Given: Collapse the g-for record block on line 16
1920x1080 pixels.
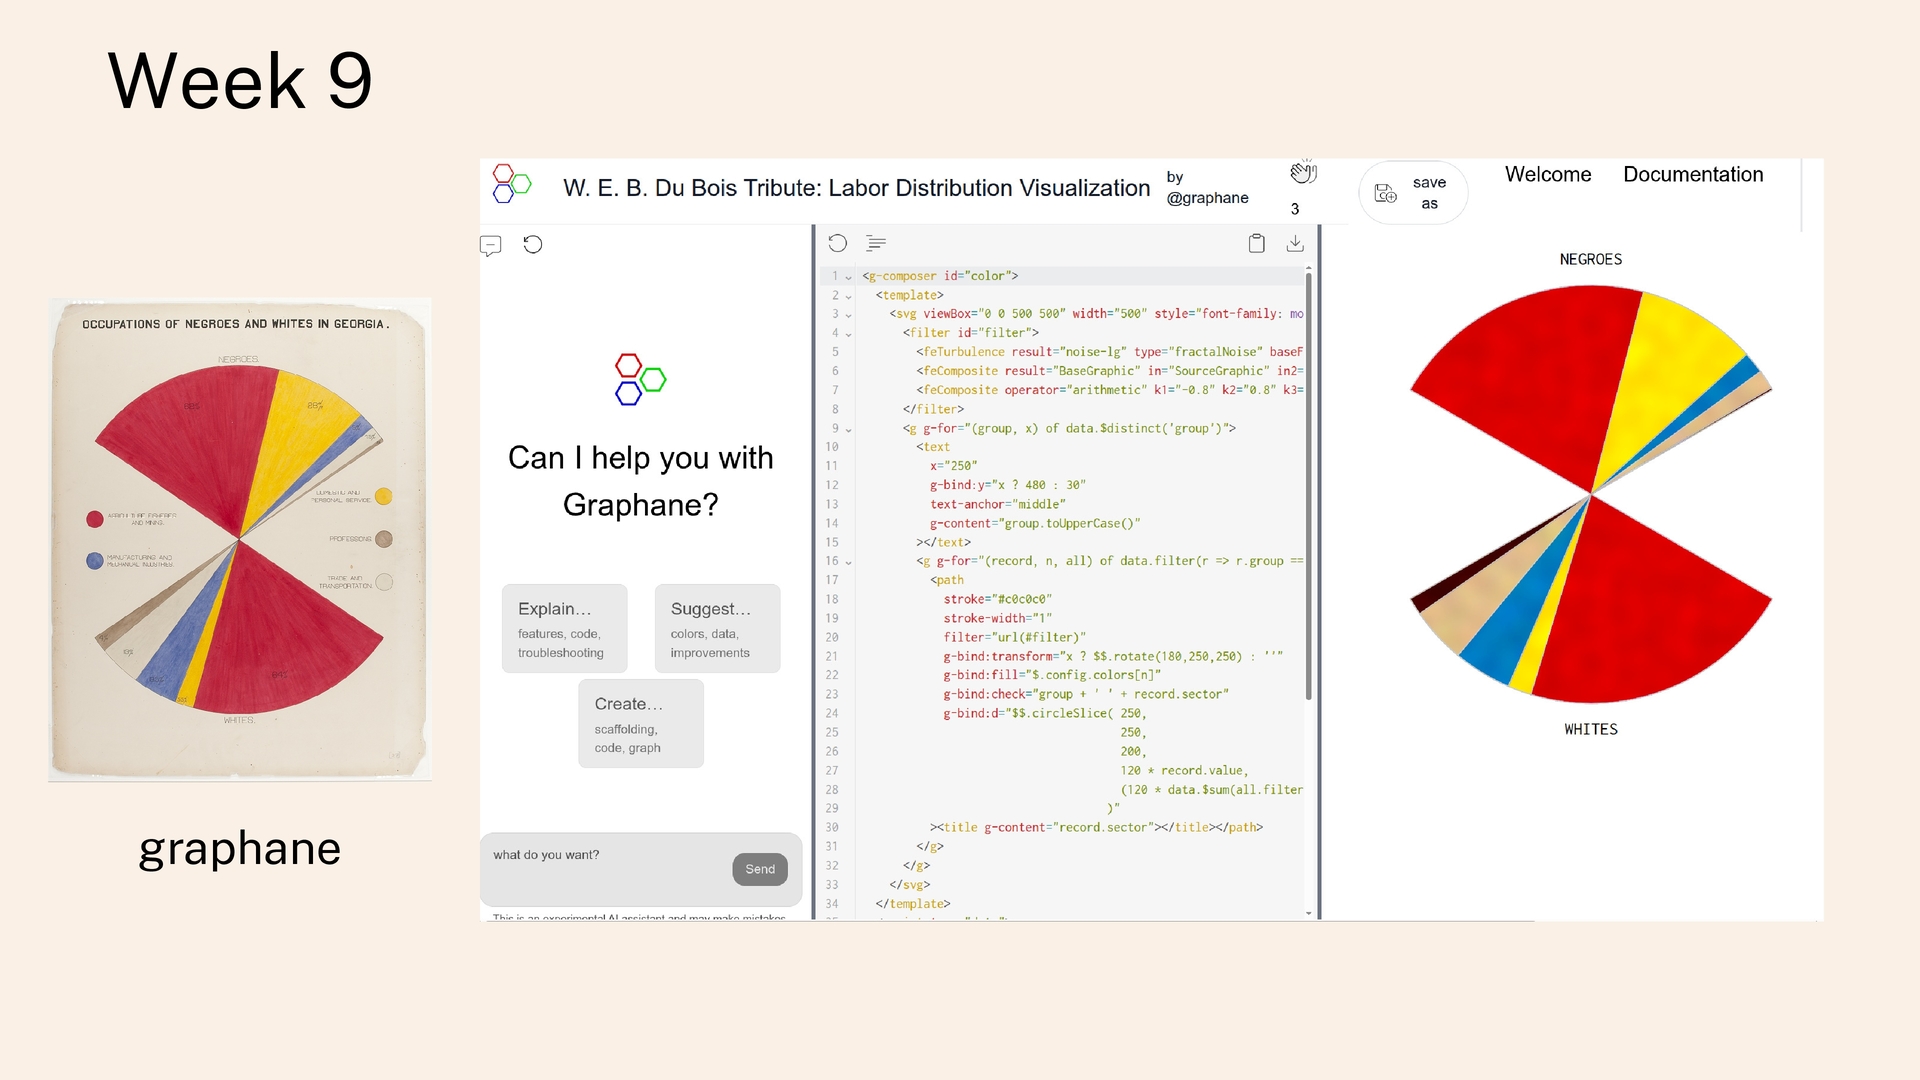Looking at the screenshot, I should click(x=849, y=562).
